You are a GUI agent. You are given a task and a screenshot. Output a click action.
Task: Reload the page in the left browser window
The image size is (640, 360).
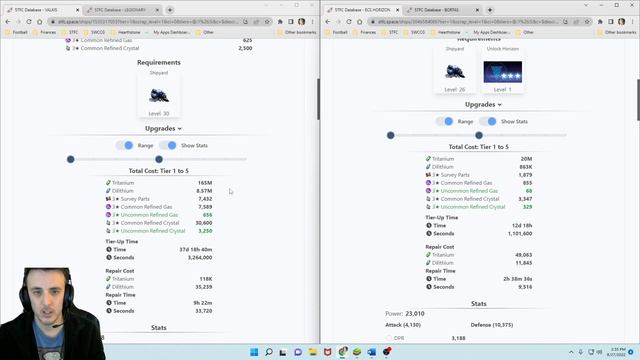[29, 22]
